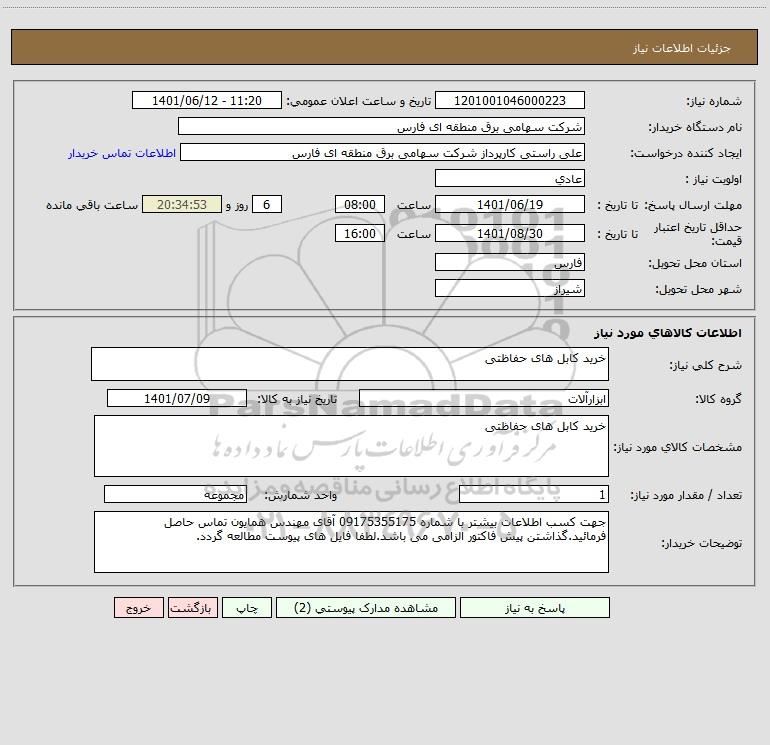Click the شهر محل تحویل field شیراز
The width and height of the screenshot is (770, 745).
click(x=510, y=288)
